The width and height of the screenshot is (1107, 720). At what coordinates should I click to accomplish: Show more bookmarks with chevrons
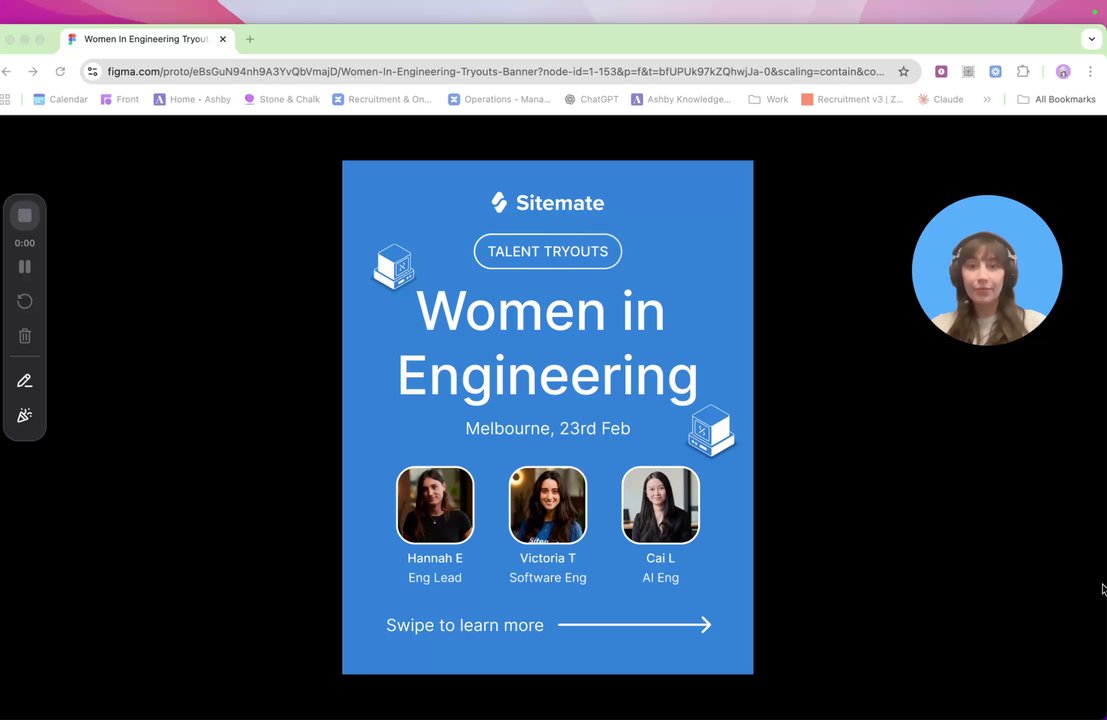[x=987, y=100]
